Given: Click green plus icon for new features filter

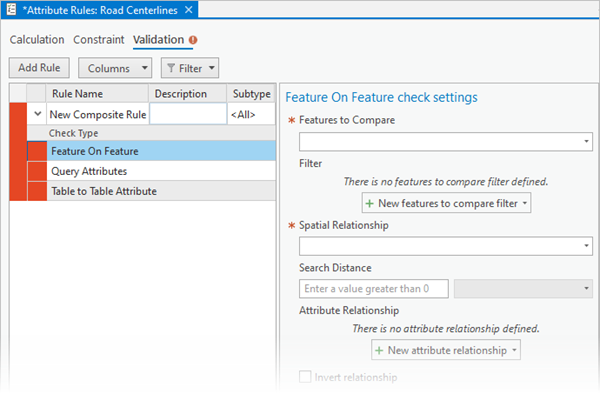Looking at the screenshot, I should coord(369,204).
